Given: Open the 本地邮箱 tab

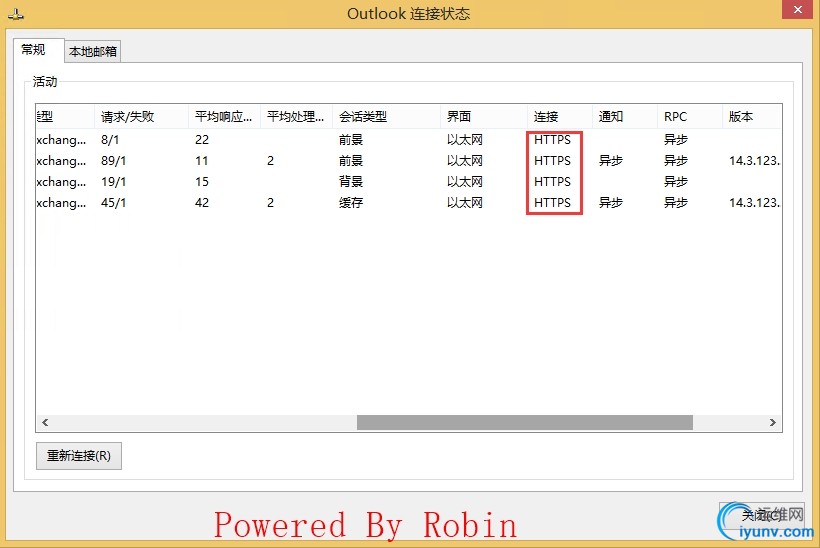Looking at the screenshot, I should 93,51.
